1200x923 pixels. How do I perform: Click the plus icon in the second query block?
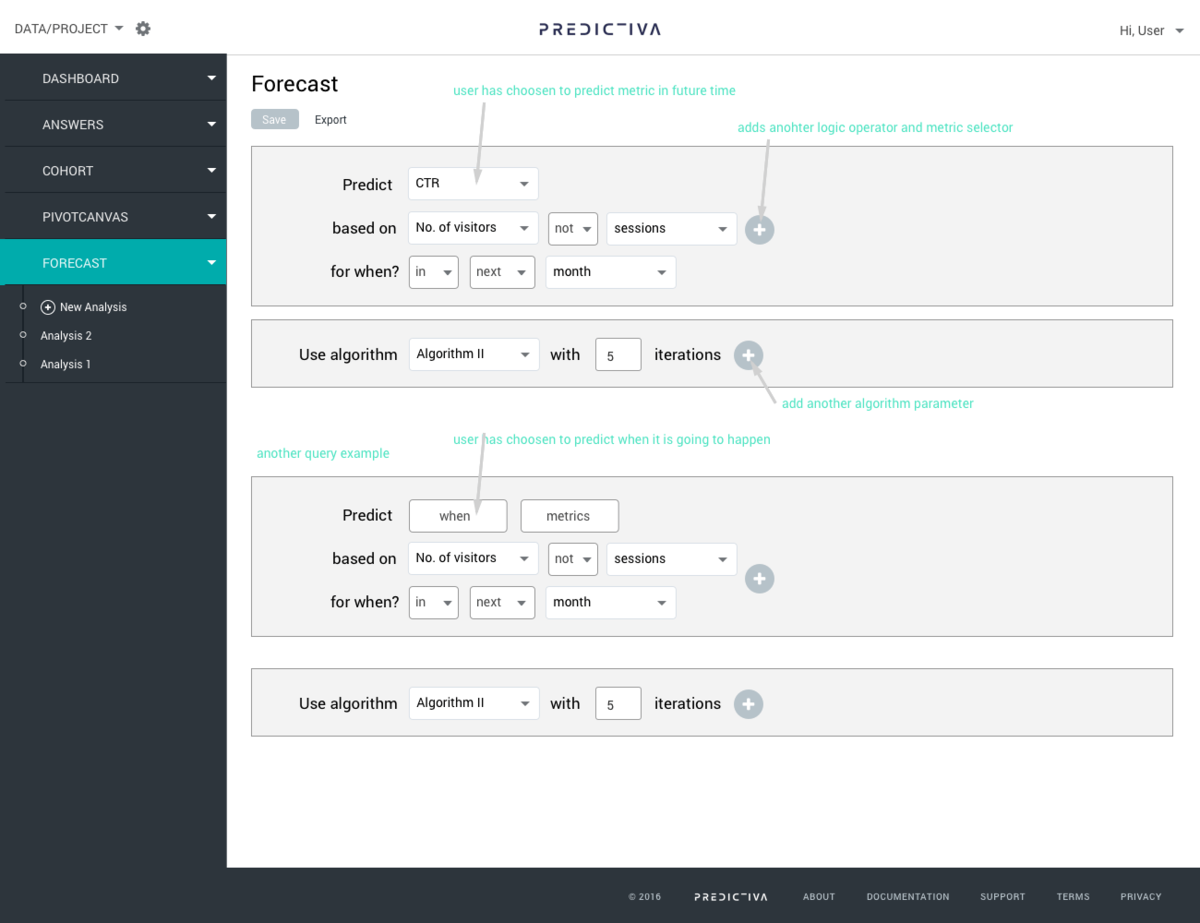click(759, 578)
